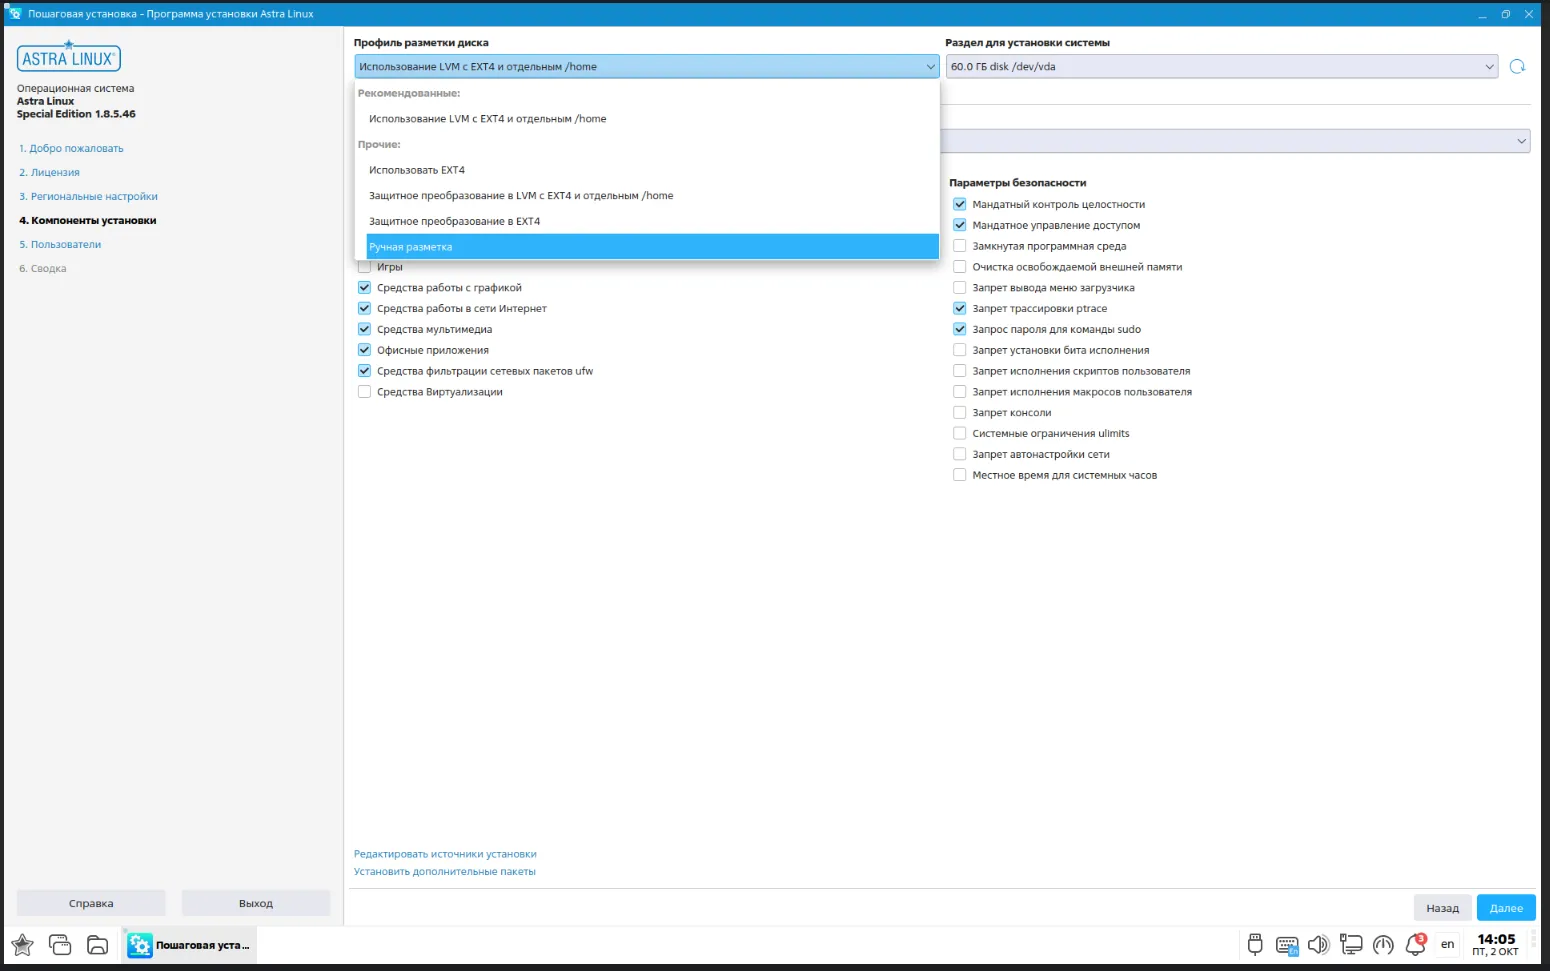
Task: Open the network connections tray icon
Action: click(1351, 944)
